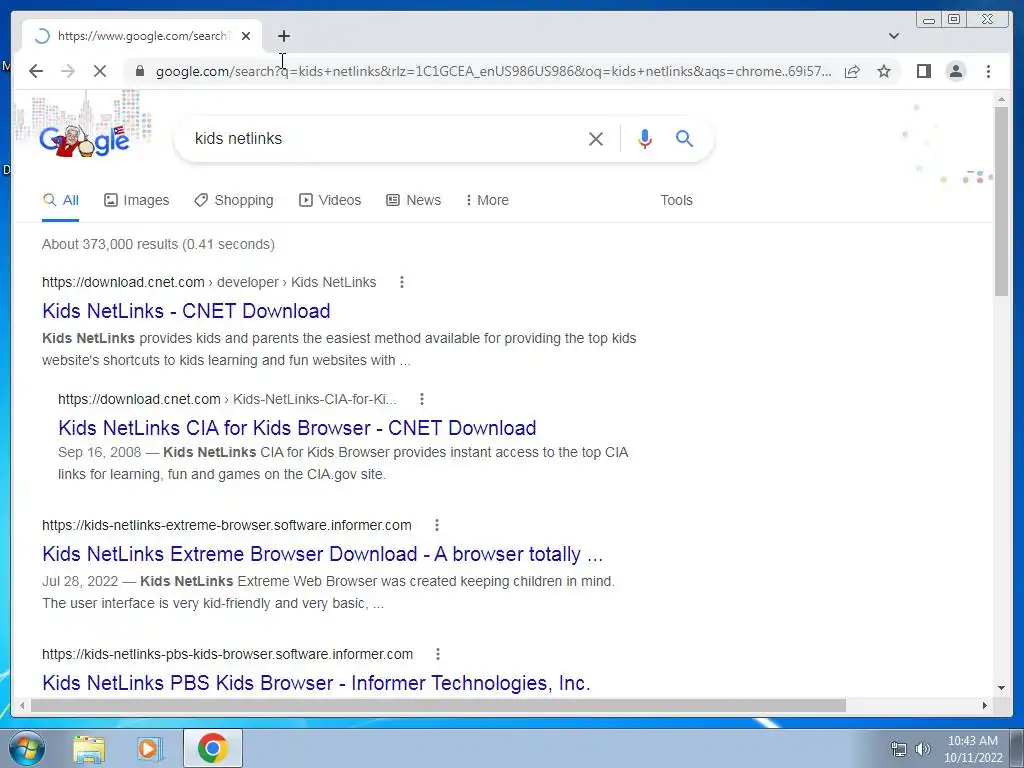Close the Google search tab
Screen dimensions: 1024x768
(246, 37)
